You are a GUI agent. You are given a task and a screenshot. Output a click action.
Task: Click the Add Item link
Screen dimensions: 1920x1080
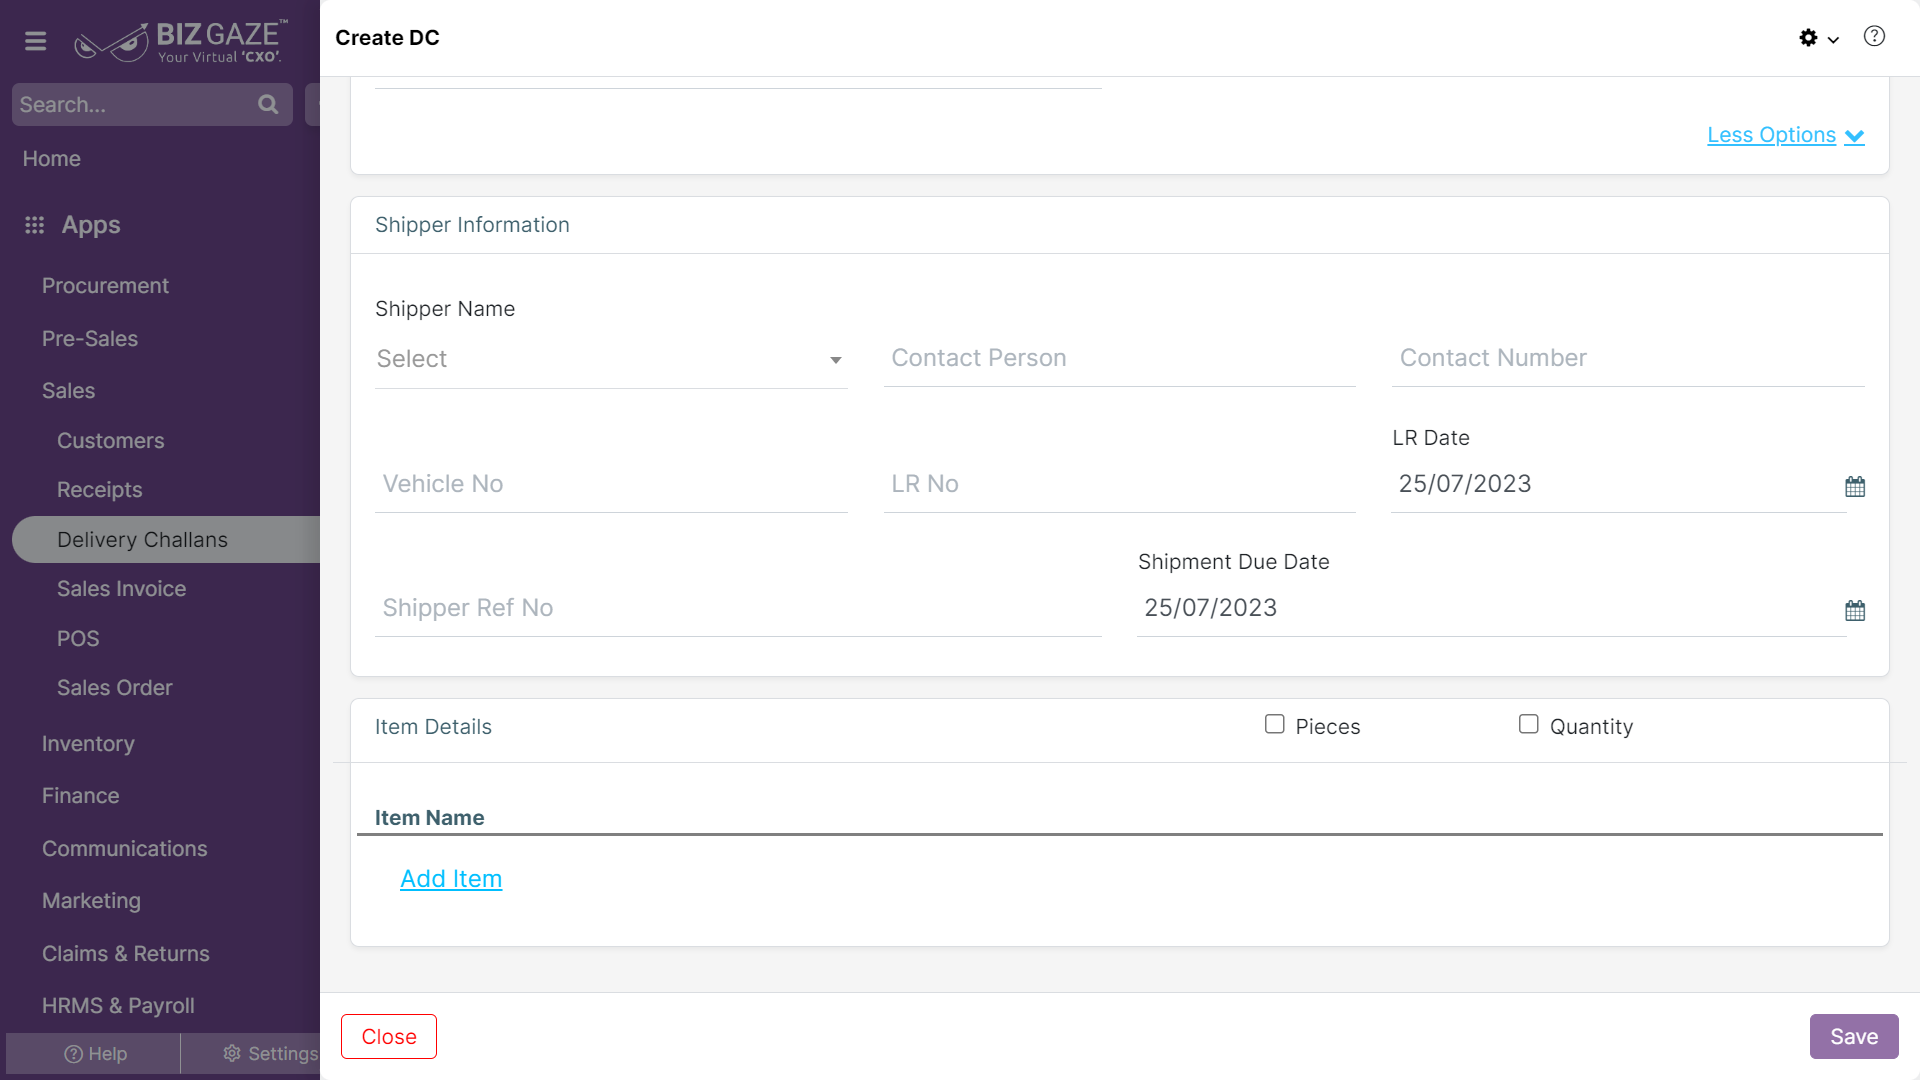[x=451, y=879]
